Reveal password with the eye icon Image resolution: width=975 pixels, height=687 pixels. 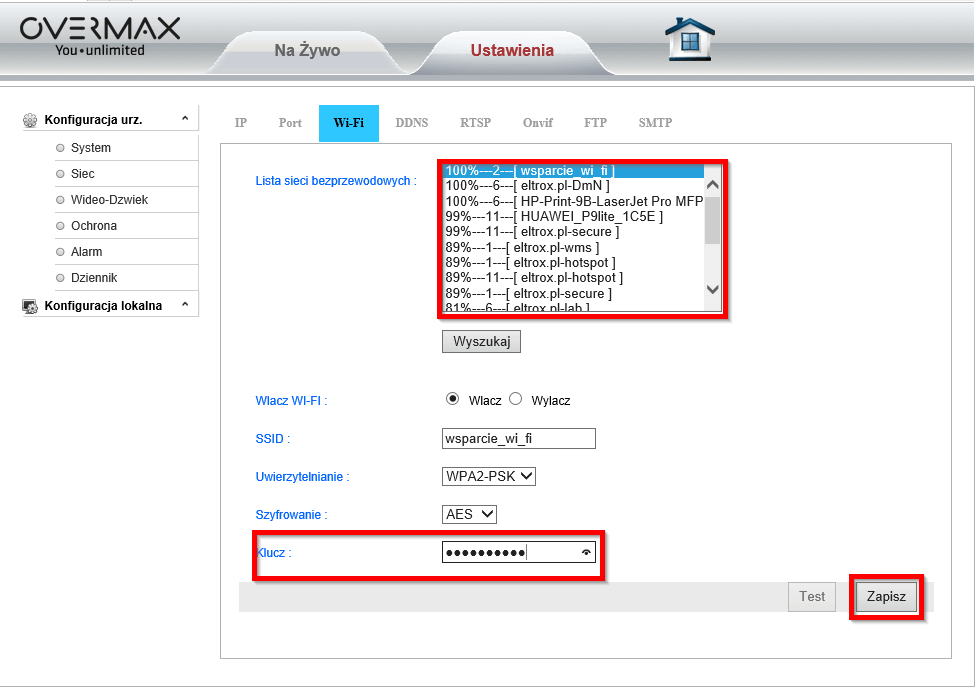pos(586,552)
